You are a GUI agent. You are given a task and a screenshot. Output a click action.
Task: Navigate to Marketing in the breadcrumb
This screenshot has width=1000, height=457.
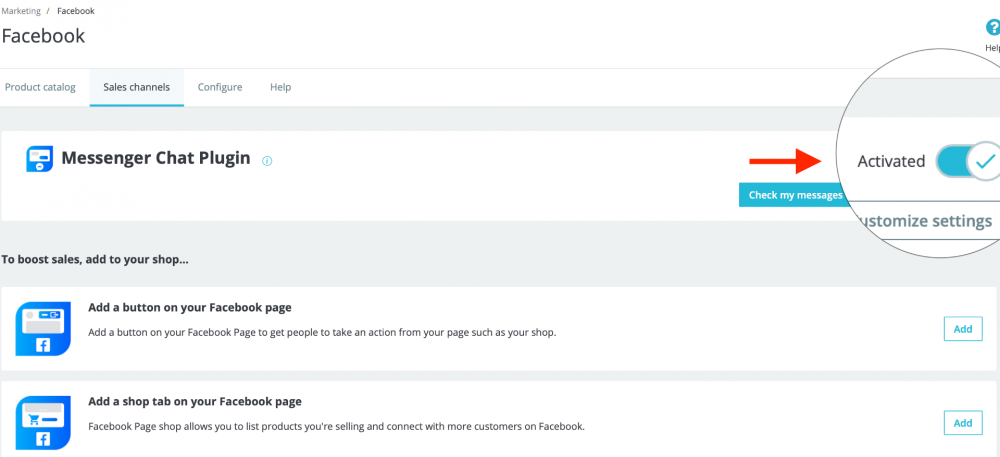[x=23, y=10]
